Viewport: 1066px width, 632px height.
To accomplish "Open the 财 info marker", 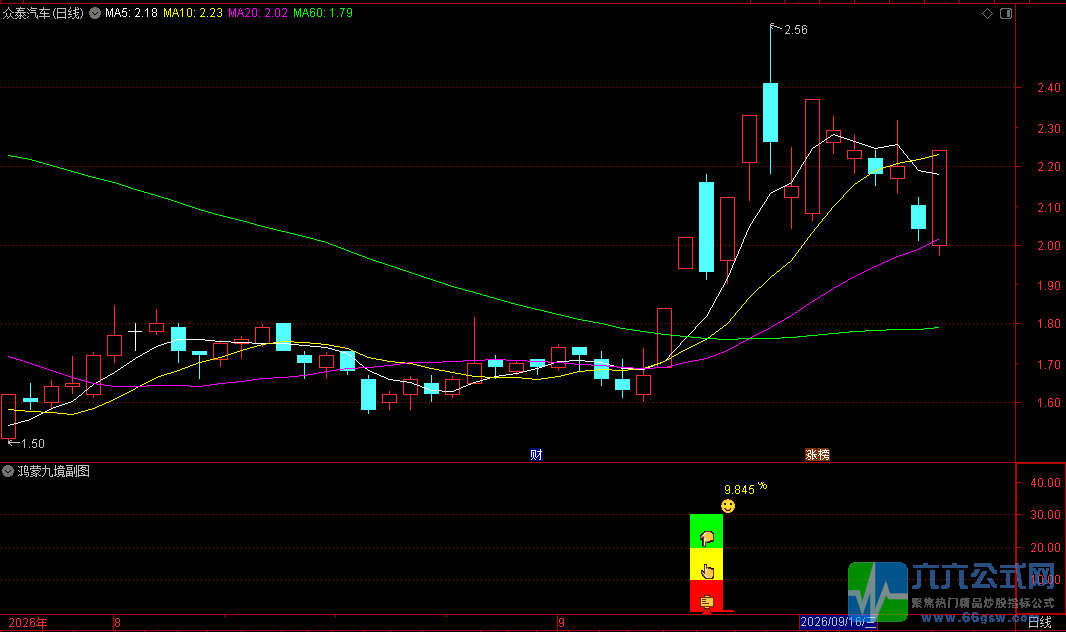I will point(536,455).
